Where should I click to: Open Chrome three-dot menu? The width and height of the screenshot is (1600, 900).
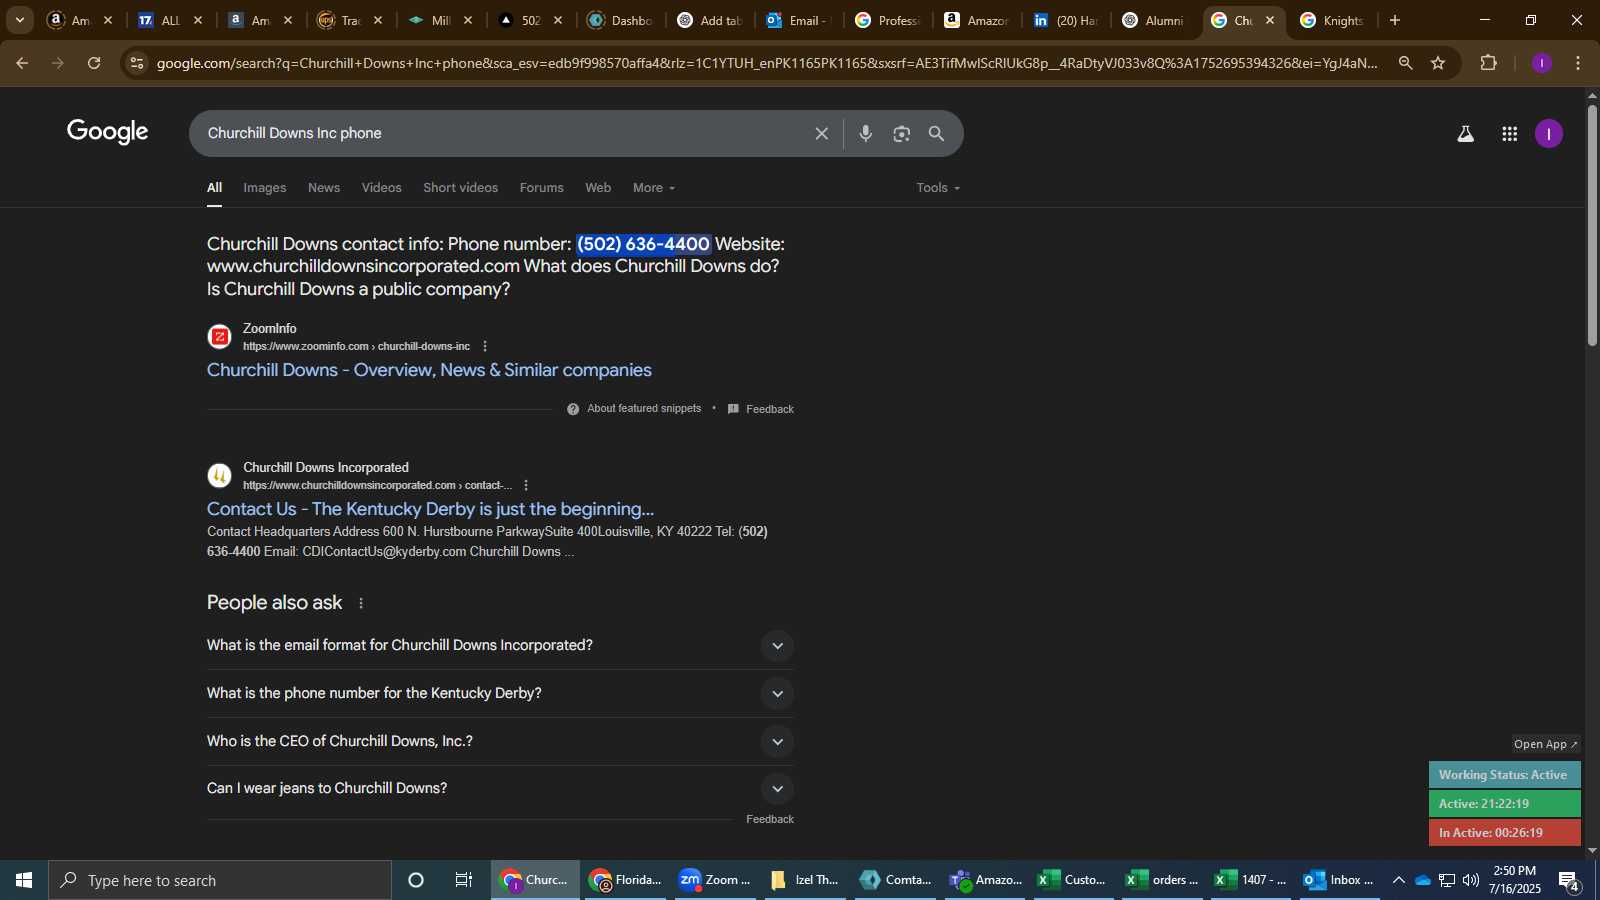[1578, 63]
